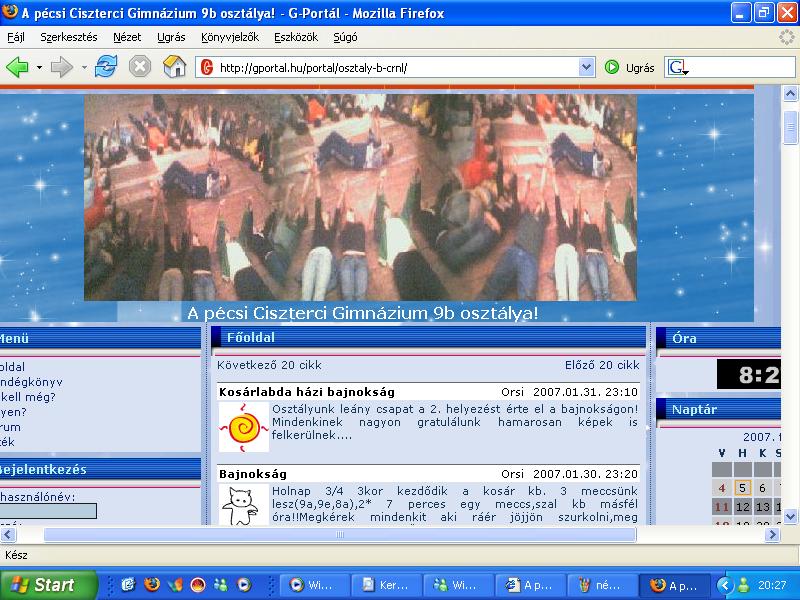Viewport: 800px width, 600px height.
Task: Click the Start button
Action: pyautogui.click(x=48, y=585)
